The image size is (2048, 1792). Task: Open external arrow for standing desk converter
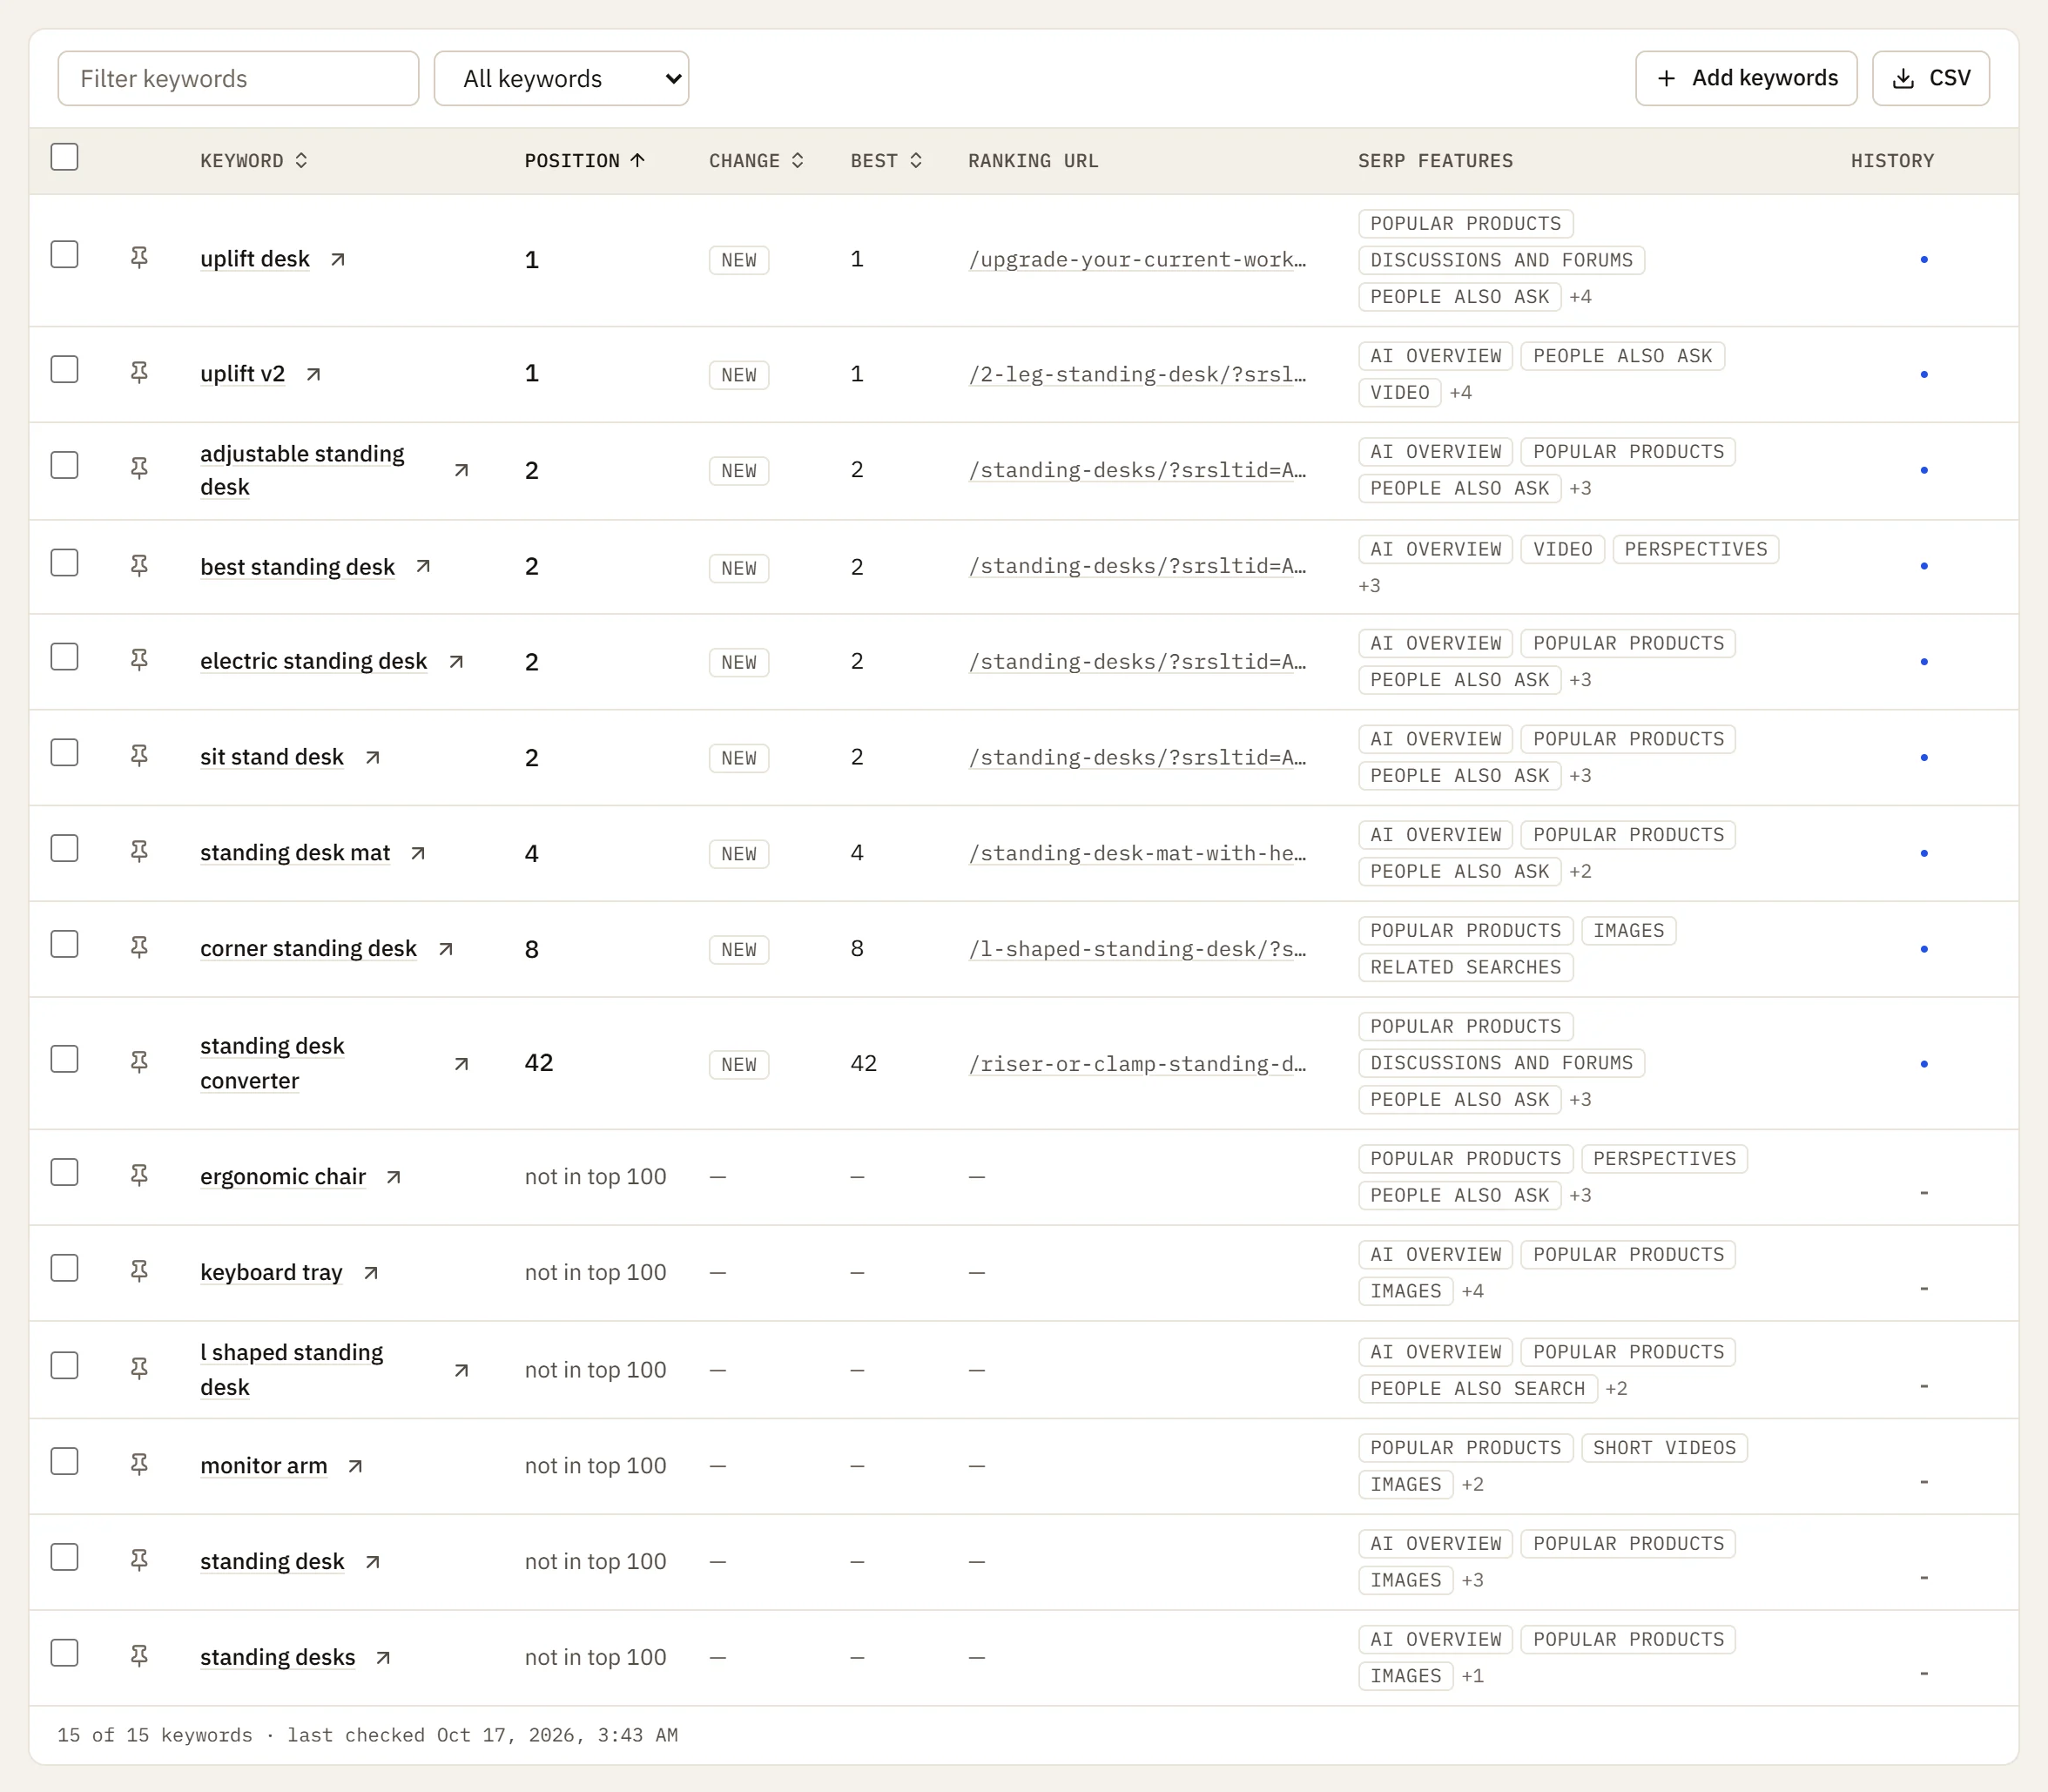[461, 1063]
